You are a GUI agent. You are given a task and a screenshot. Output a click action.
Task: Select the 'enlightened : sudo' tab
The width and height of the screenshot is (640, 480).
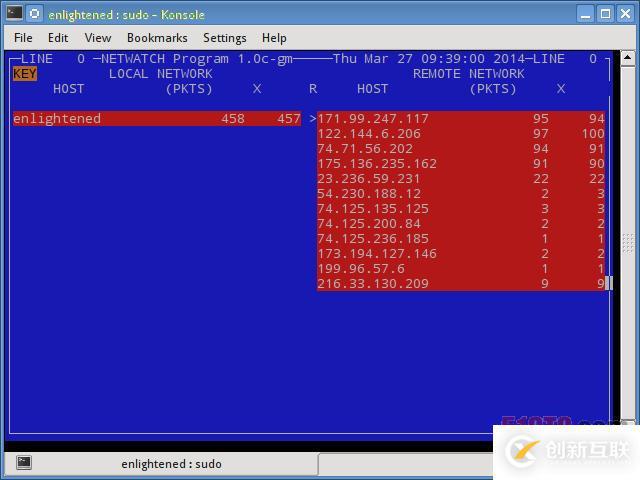(x=161, y=464)
